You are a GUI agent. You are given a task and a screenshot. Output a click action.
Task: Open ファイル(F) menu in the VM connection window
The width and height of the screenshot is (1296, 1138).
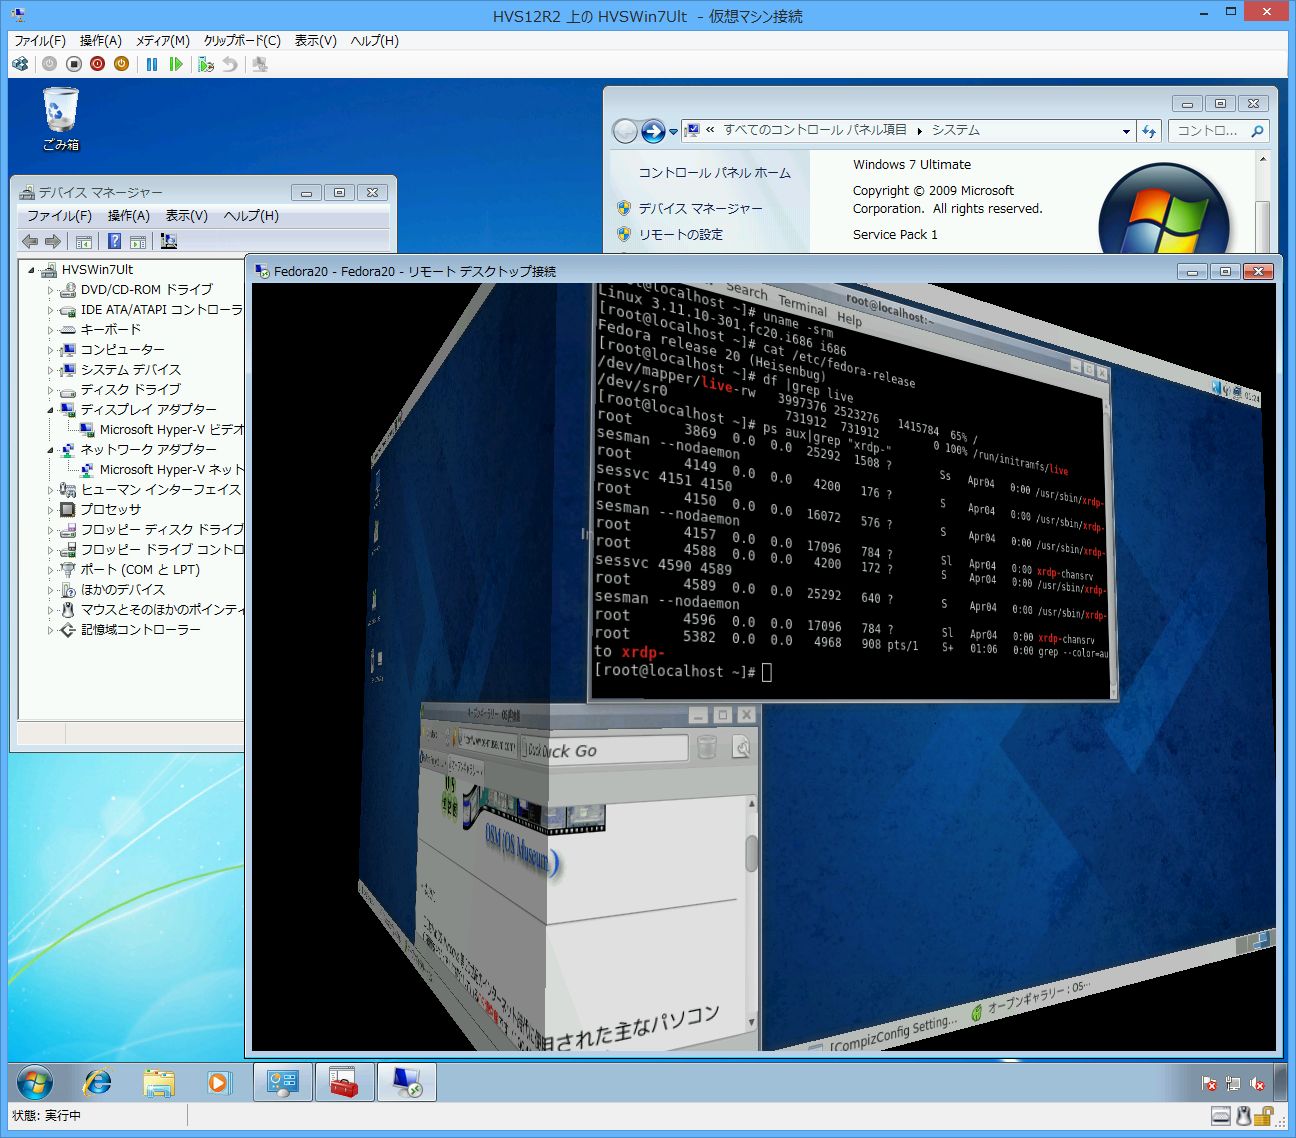tap(40, 41)
